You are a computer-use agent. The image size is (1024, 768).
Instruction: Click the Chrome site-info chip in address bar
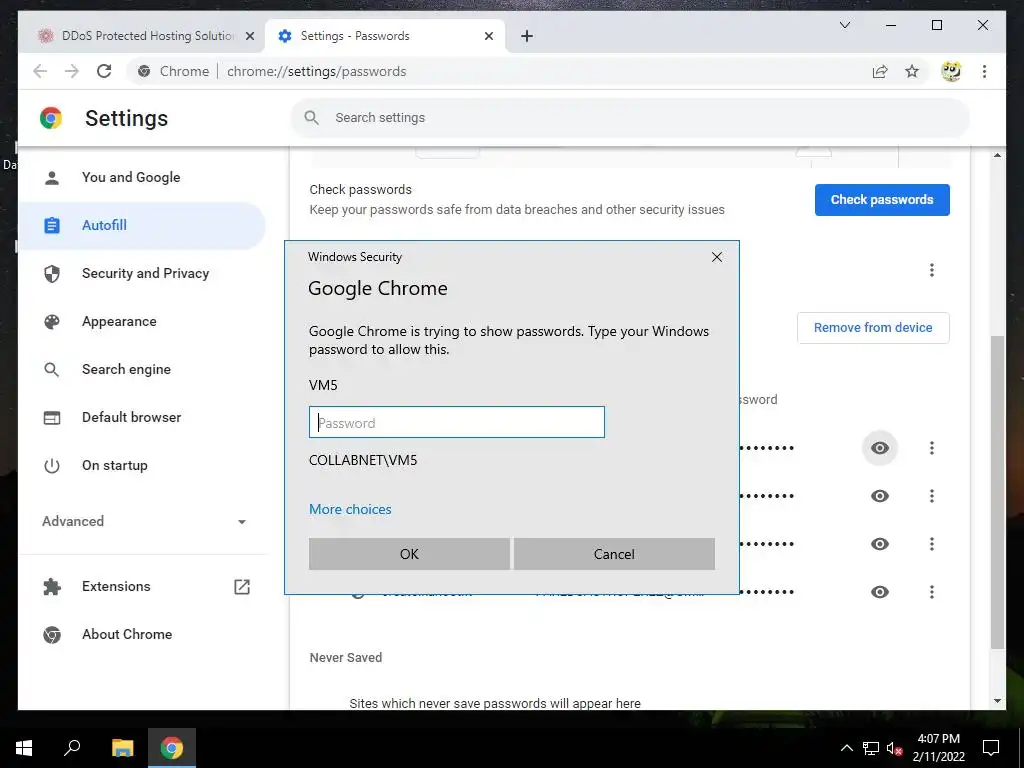(174, 71)
